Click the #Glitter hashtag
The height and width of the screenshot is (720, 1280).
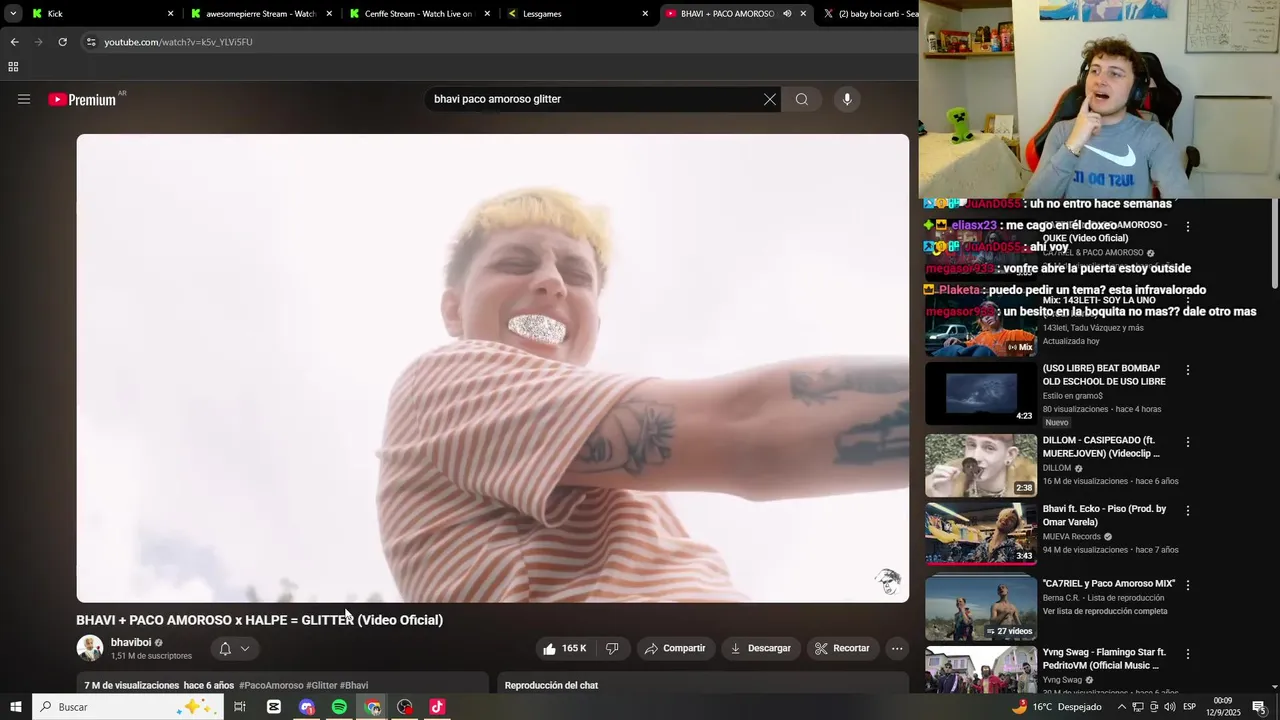tap(322, 685)
